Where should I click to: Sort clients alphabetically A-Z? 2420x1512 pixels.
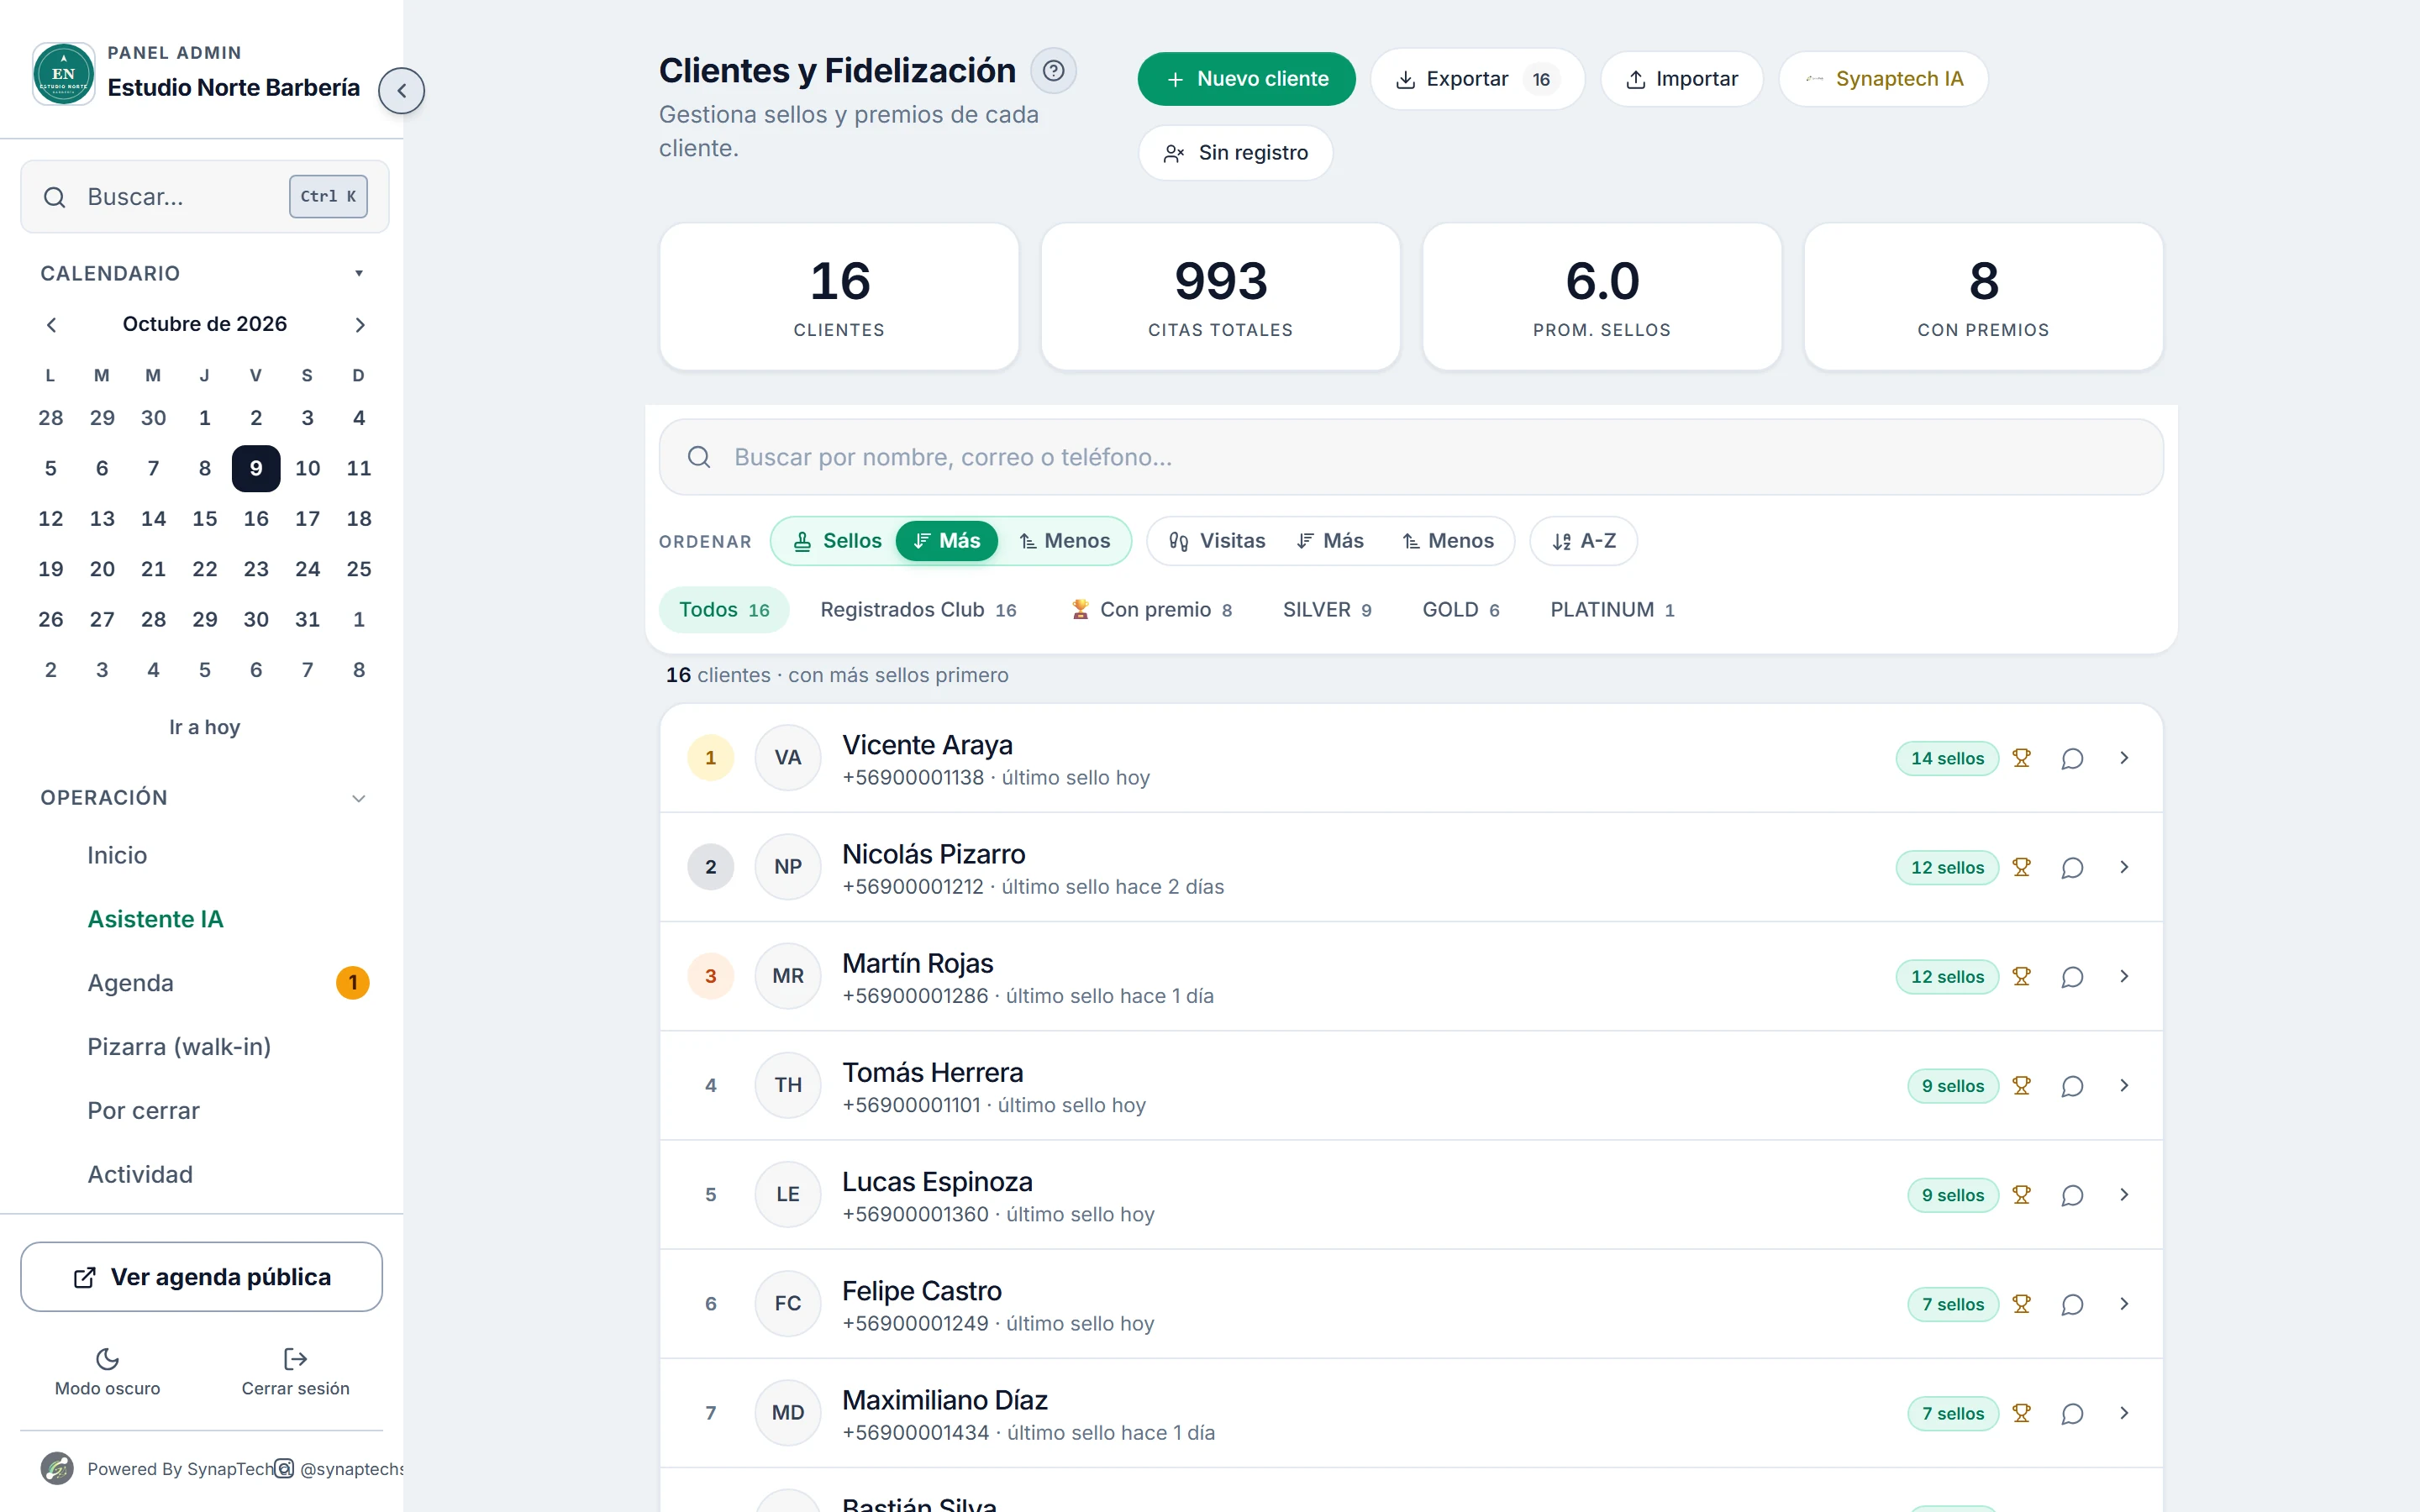(x=1583, y=541)
